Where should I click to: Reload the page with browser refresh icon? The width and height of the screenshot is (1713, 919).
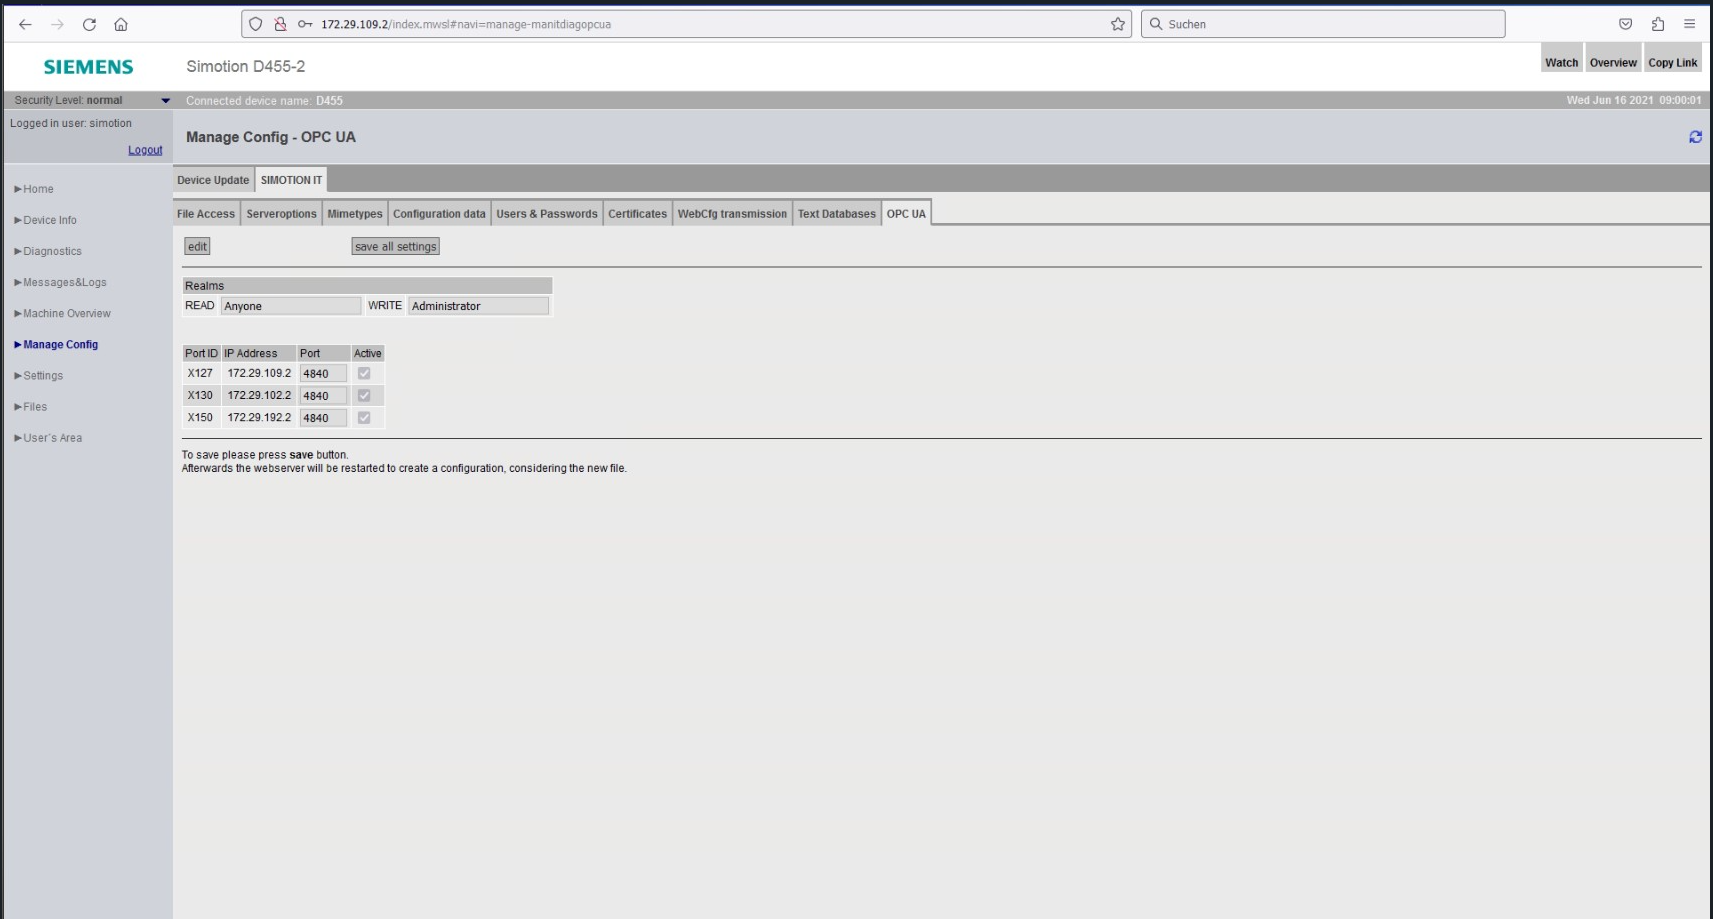click(89, 24)
